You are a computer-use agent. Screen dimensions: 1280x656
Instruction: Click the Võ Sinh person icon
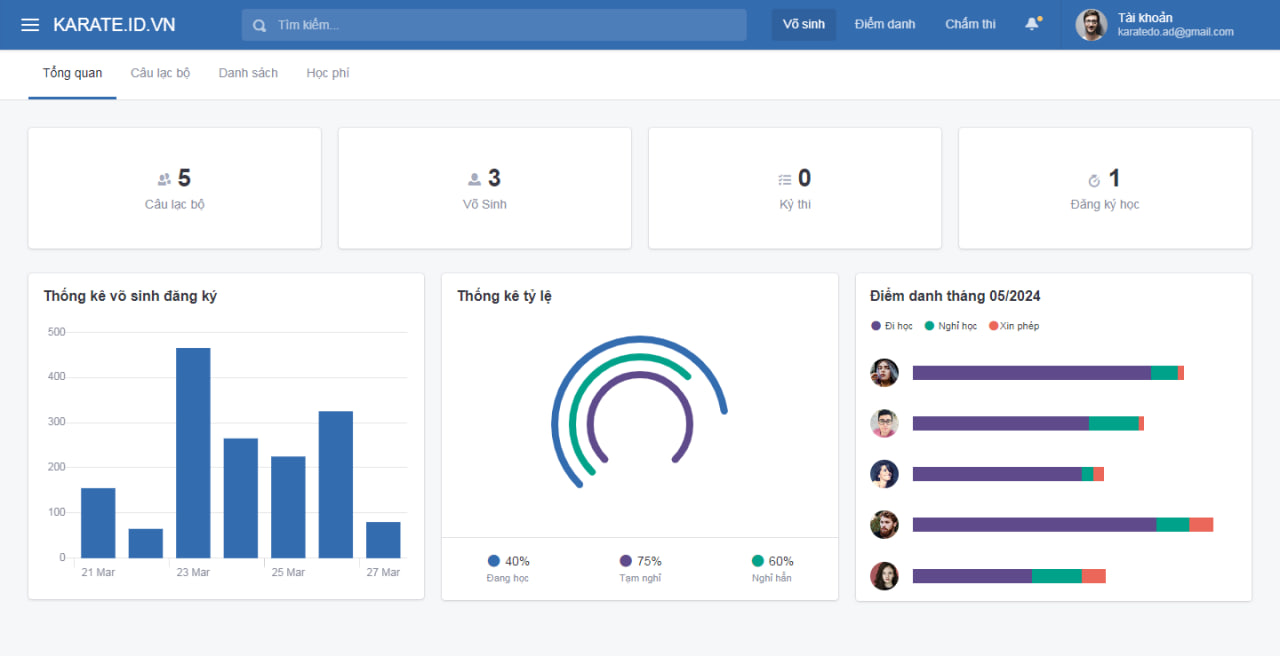click(474, 179)
